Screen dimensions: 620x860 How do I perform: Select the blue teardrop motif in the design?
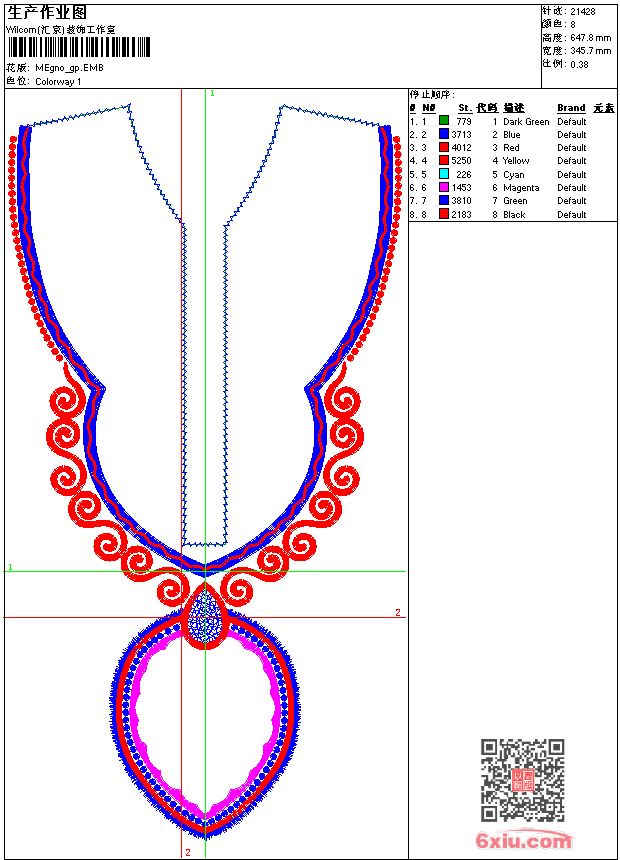205,617
